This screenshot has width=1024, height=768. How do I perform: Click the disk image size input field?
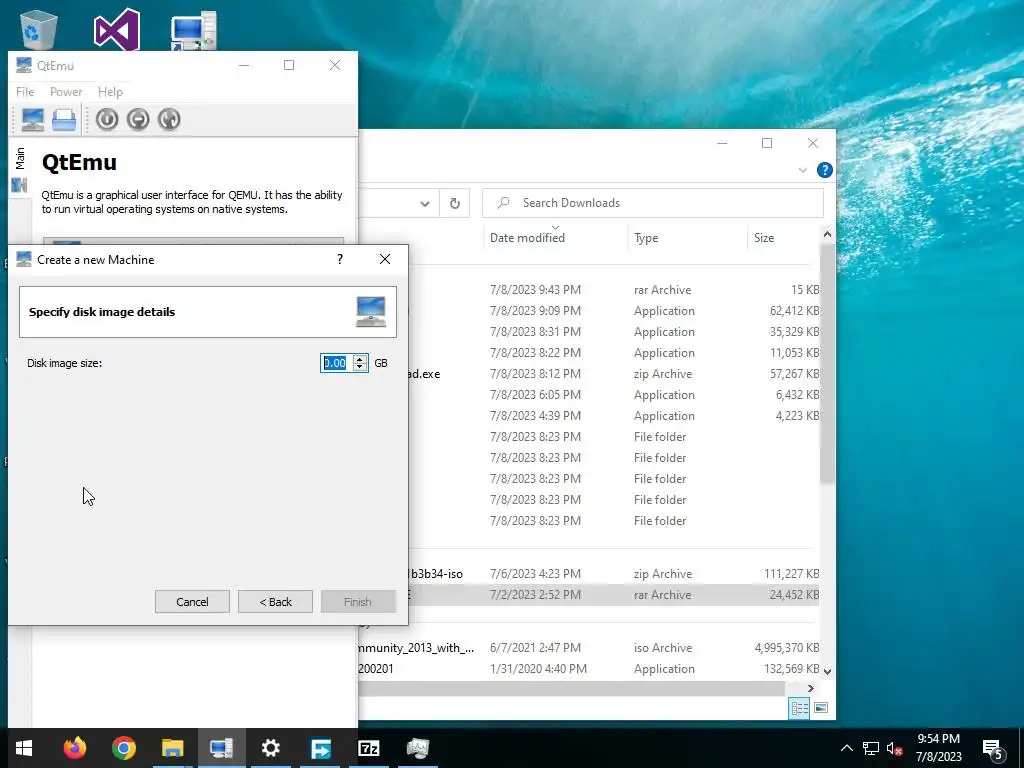(x=336, y=363)
